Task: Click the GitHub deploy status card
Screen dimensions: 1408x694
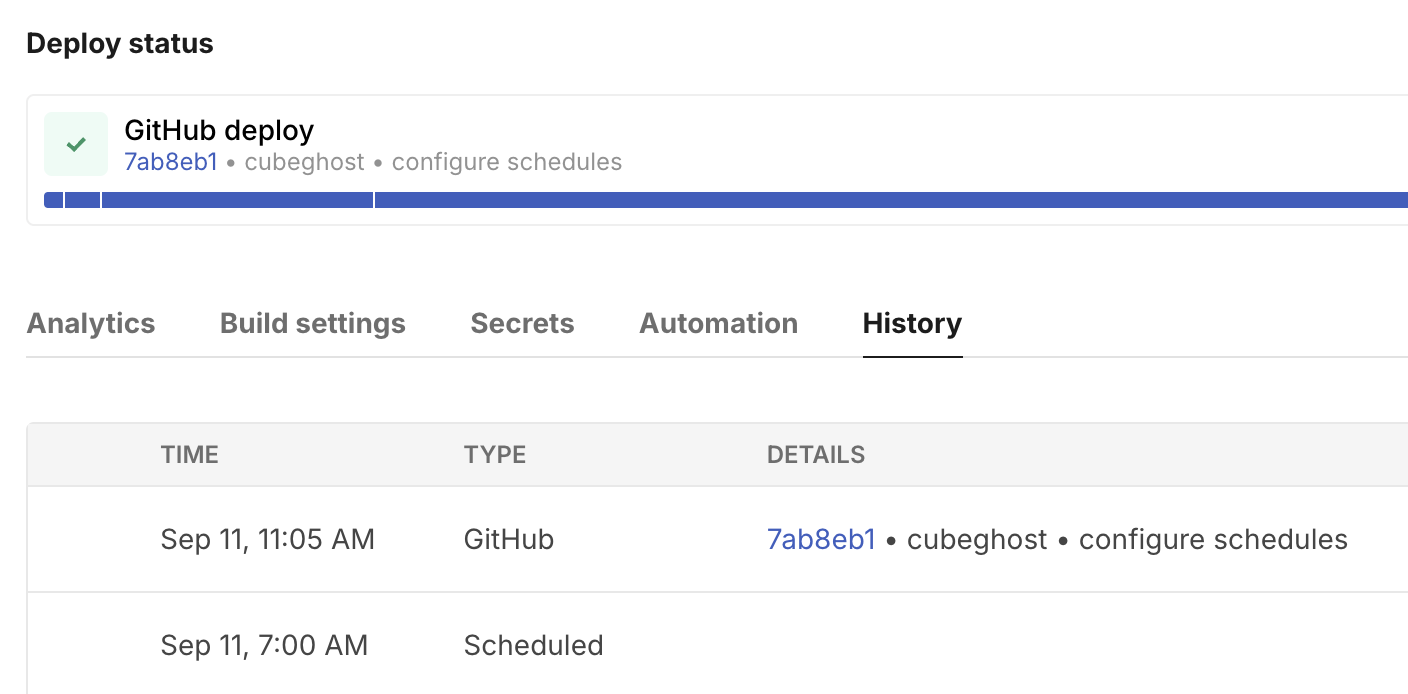Action: coord(700,160)
